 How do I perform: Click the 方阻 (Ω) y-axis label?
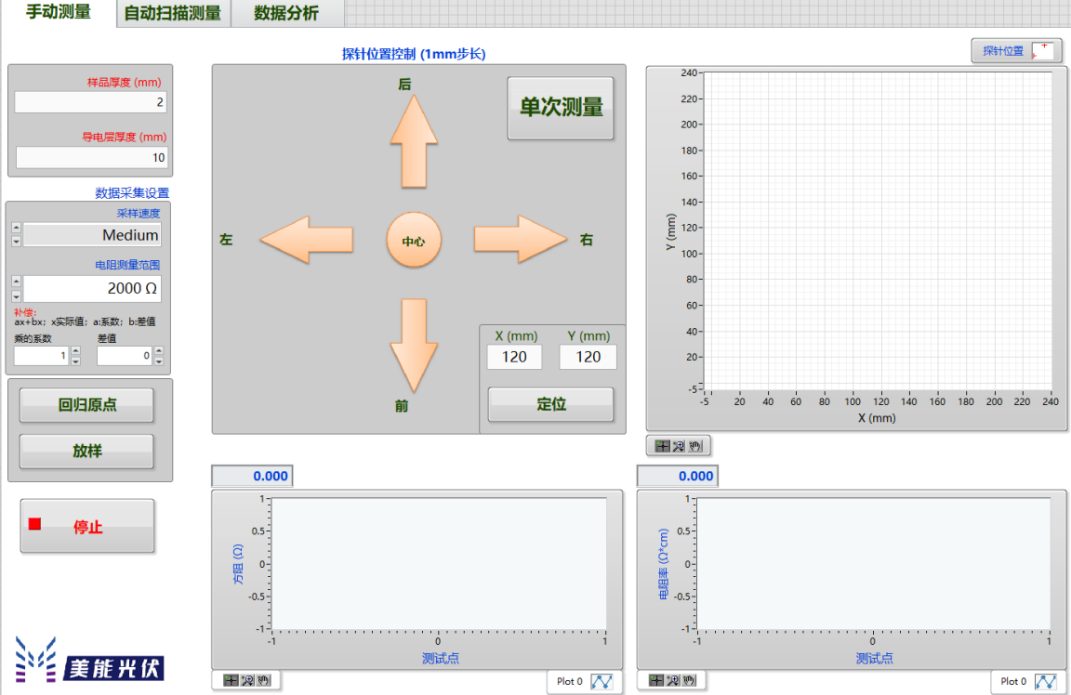[238, 564]
